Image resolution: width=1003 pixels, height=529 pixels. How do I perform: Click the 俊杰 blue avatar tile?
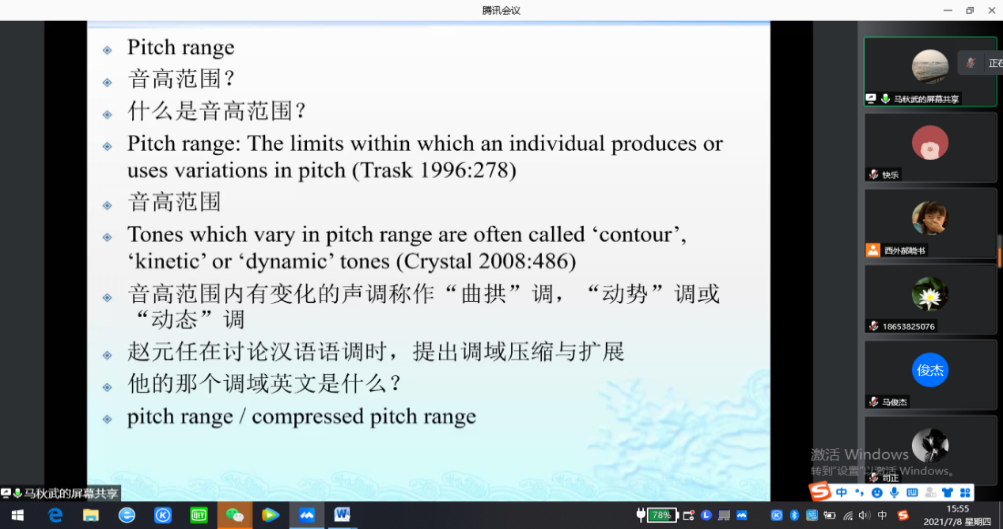(x=930, y=370)
